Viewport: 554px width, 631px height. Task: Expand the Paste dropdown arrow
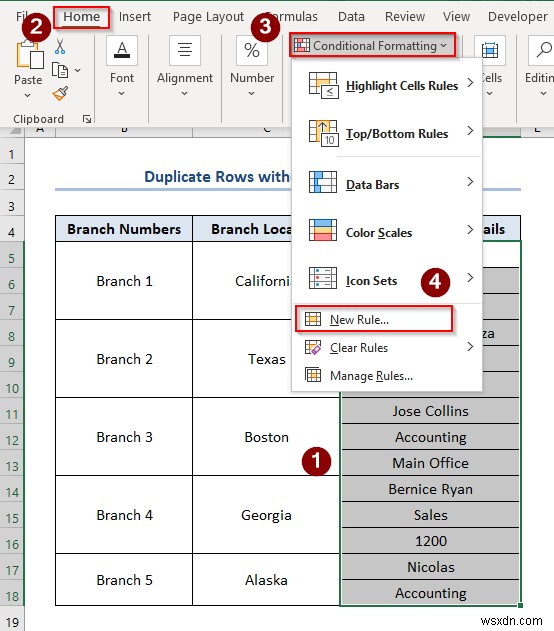(27, 95)
